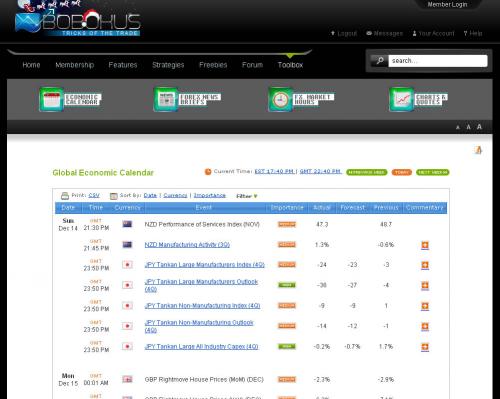Click the calendar icon beside Sort by
Viewport: 500px width, 399px height.
(114, 196)
